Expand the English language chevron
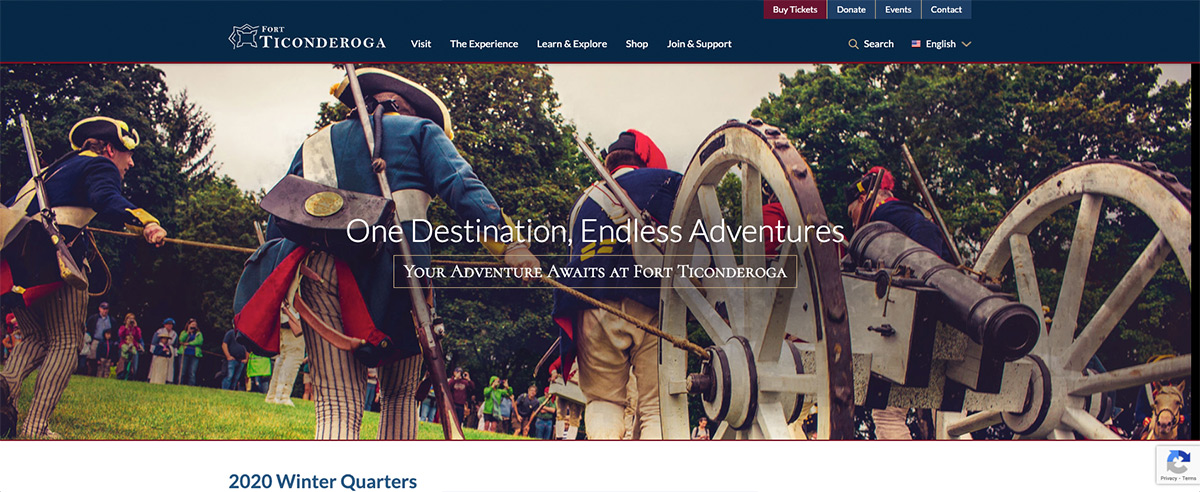This screenshot has width=1200, height=492. [x=966, y=44]
